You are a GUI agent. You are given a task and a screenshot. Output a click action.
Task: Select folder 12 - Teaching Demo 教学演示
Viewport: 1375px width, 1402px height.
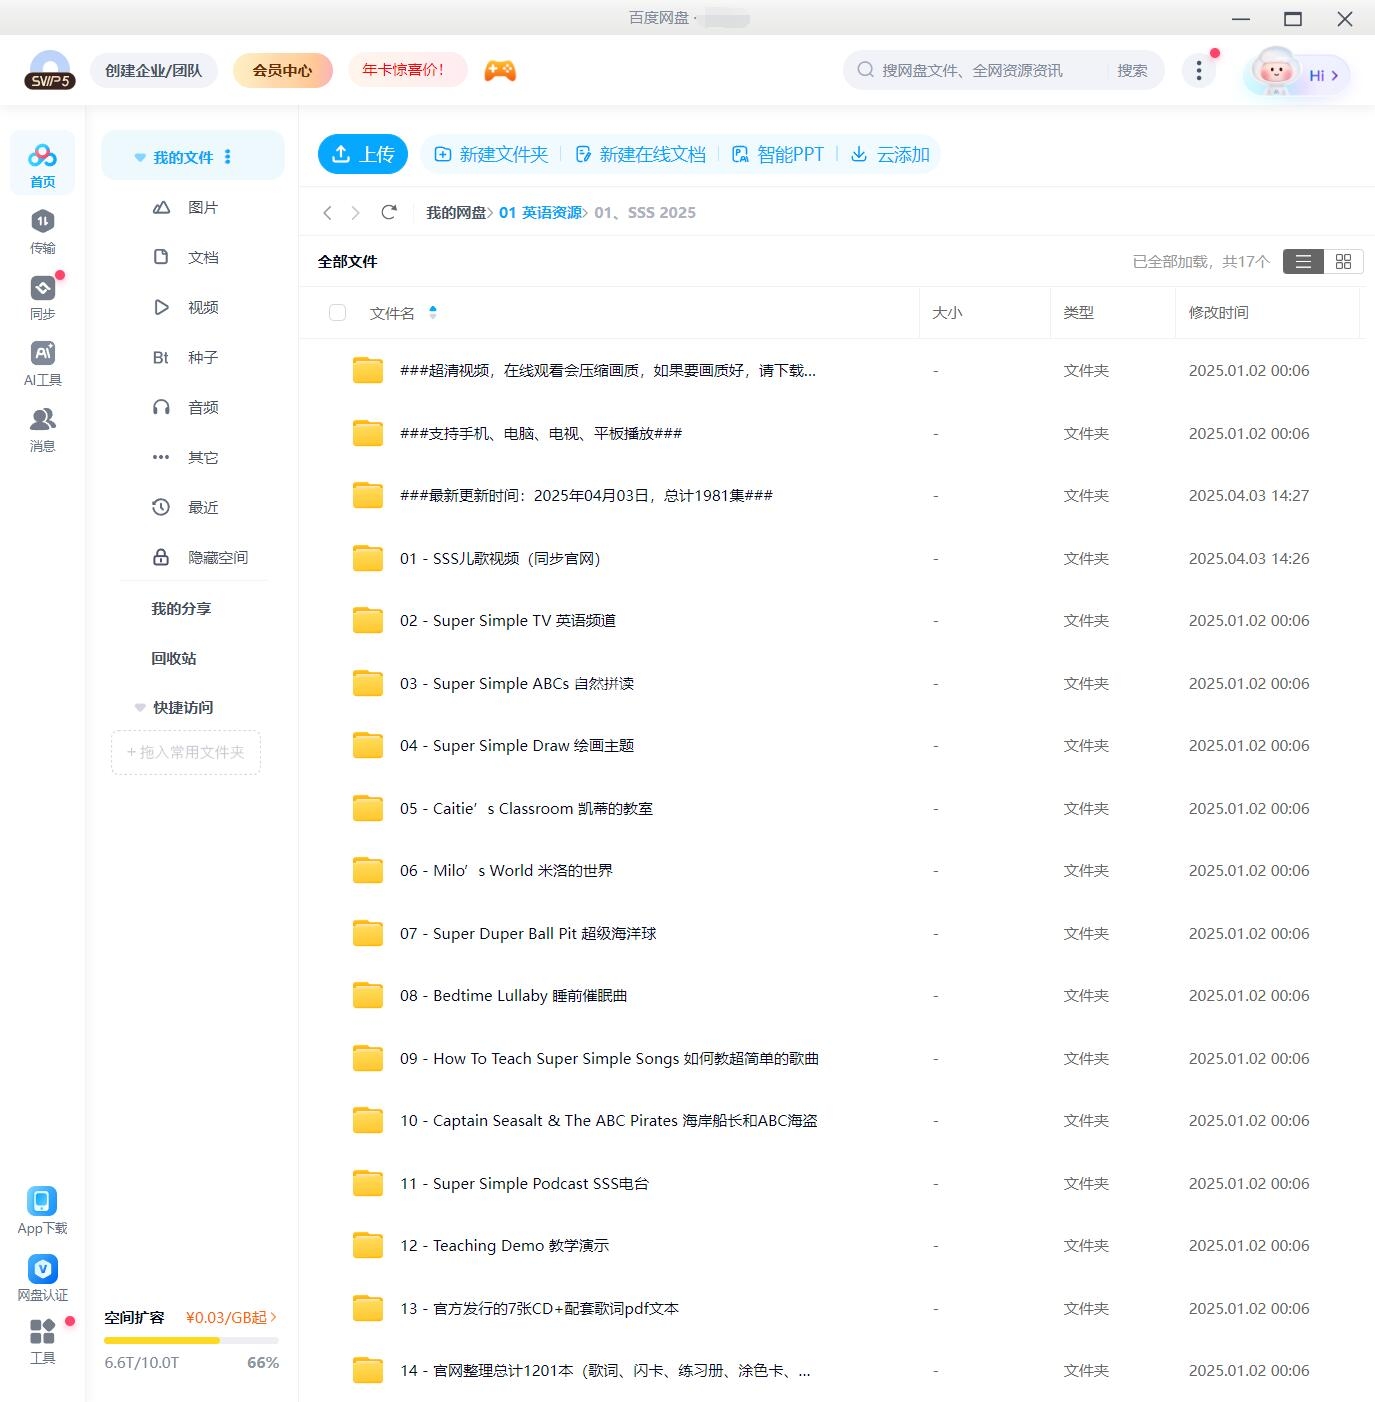[x=832, y=1246]
